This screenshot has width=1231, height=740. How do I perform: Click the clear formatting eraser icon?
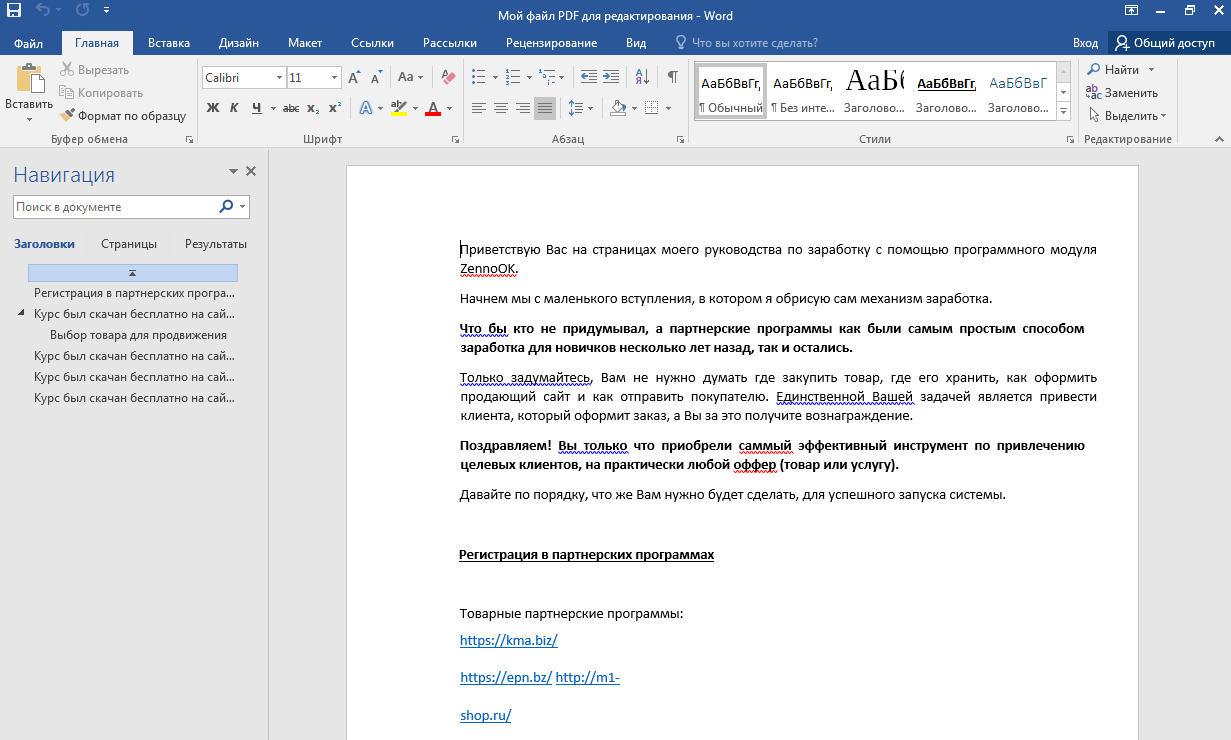448,77
